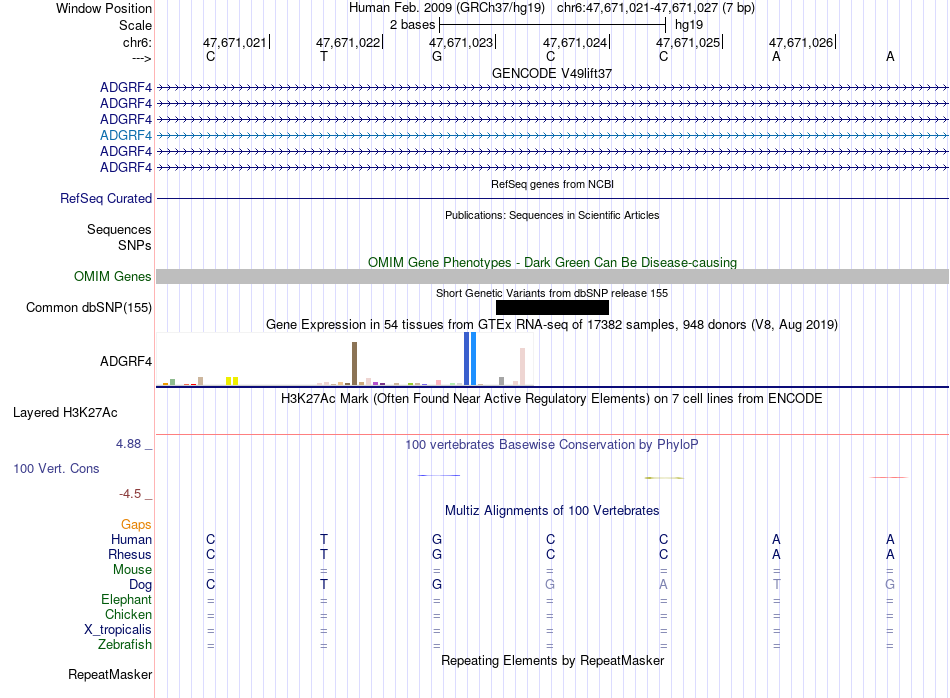This screenshot has height=698, width=950.
Task: Click the Basewise Conservation by PhyloP title
Action: 552,445
